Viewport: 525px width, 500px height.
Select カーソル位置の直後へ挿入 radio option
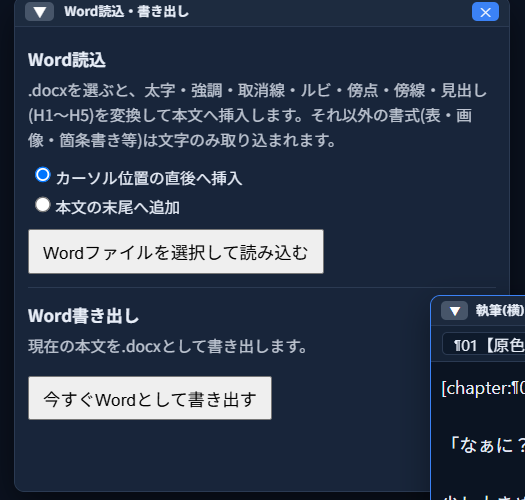(43, 175)
